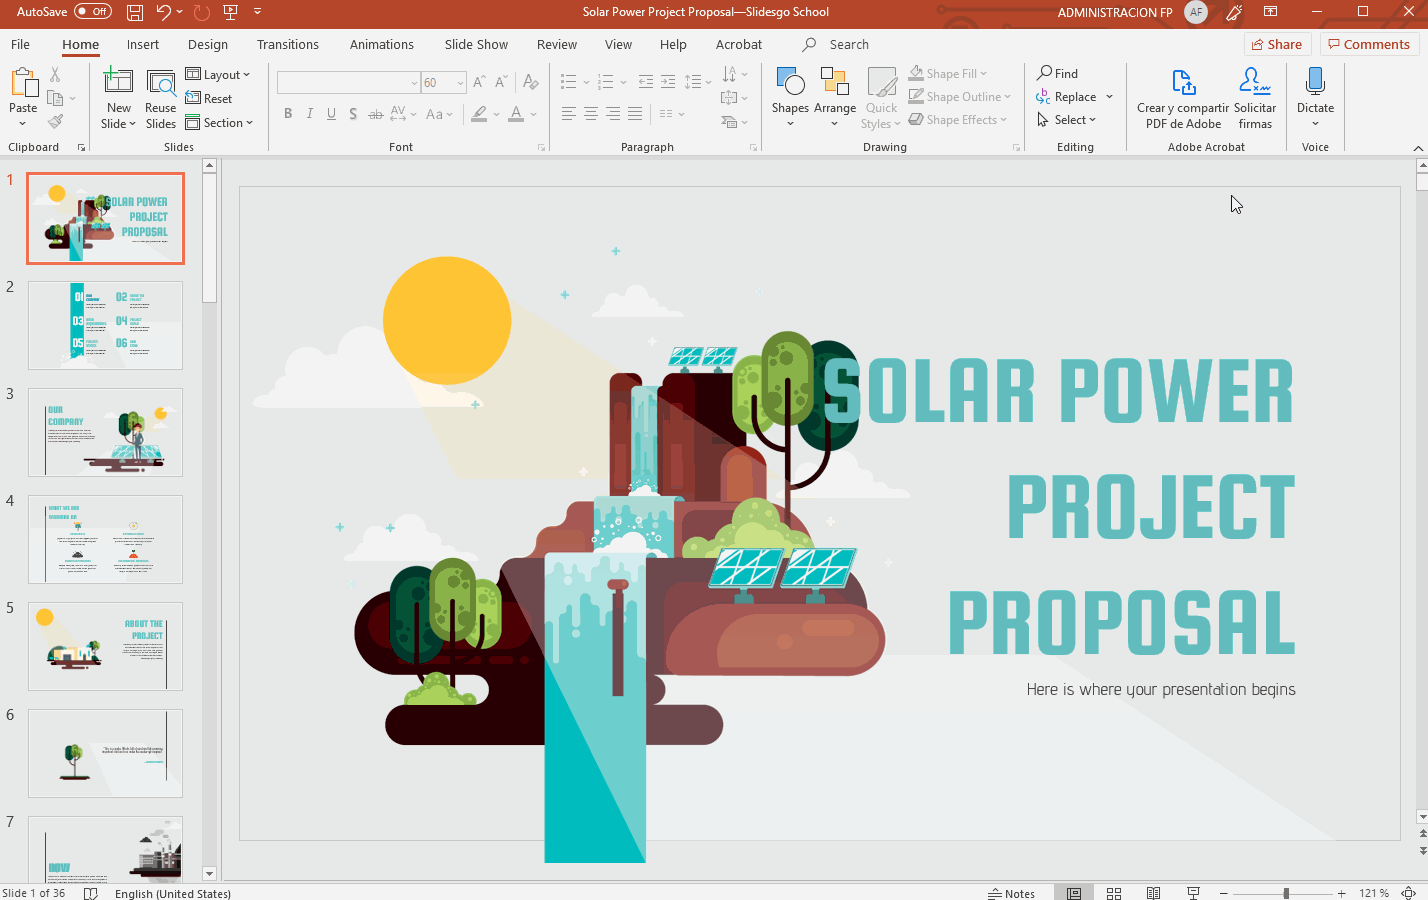The image size is (1428, 900).
Task: Click the New Slide icon
Action: (118, 83)
